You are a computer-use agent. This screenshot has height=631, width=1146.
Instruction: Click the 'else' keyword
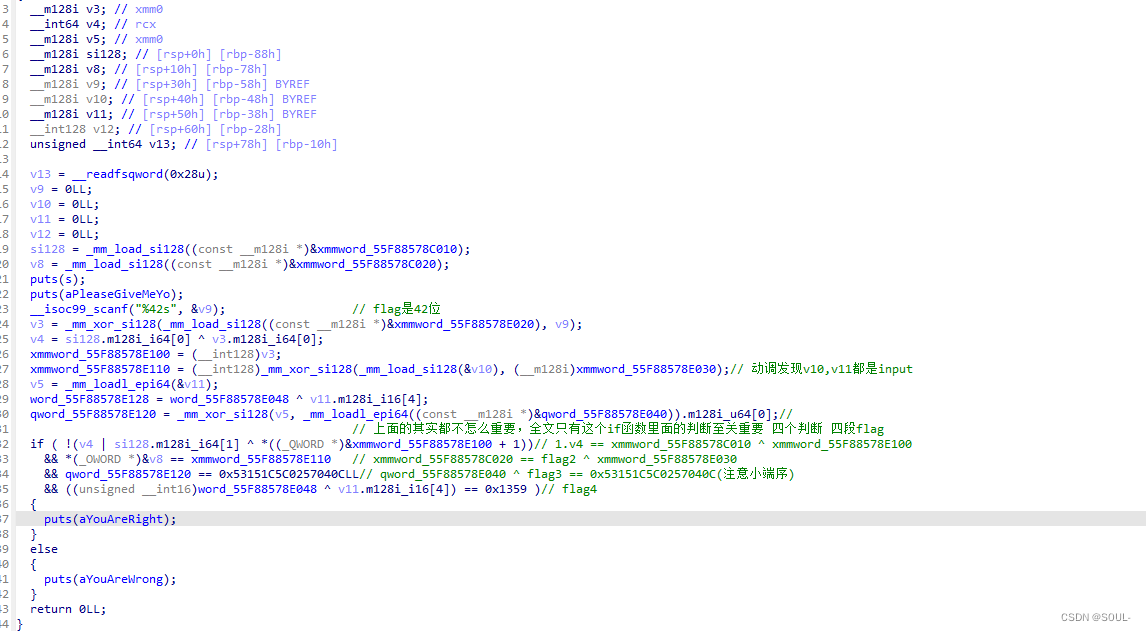coord(44,549)
